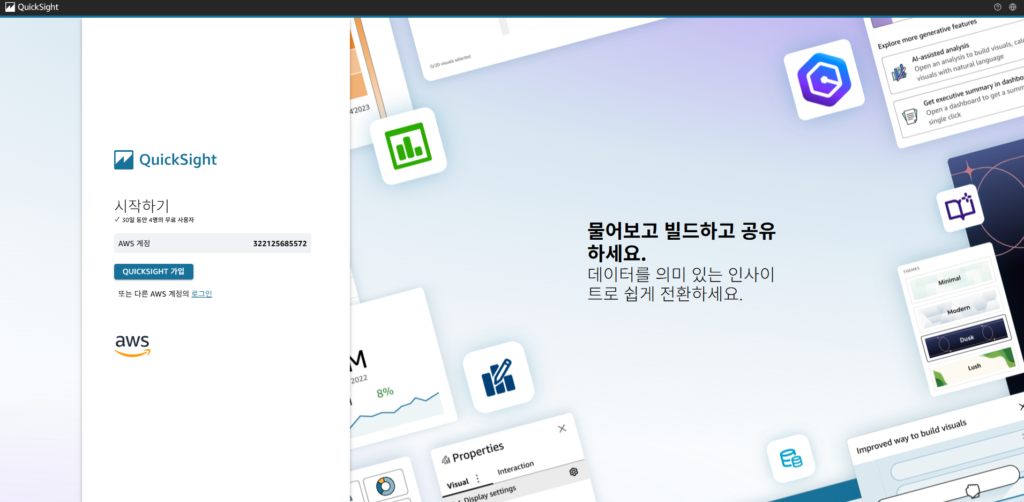Click the aws logo in the sign-up panel
The height and width of the screenshot is (502, 1024).
pos(133,345)
